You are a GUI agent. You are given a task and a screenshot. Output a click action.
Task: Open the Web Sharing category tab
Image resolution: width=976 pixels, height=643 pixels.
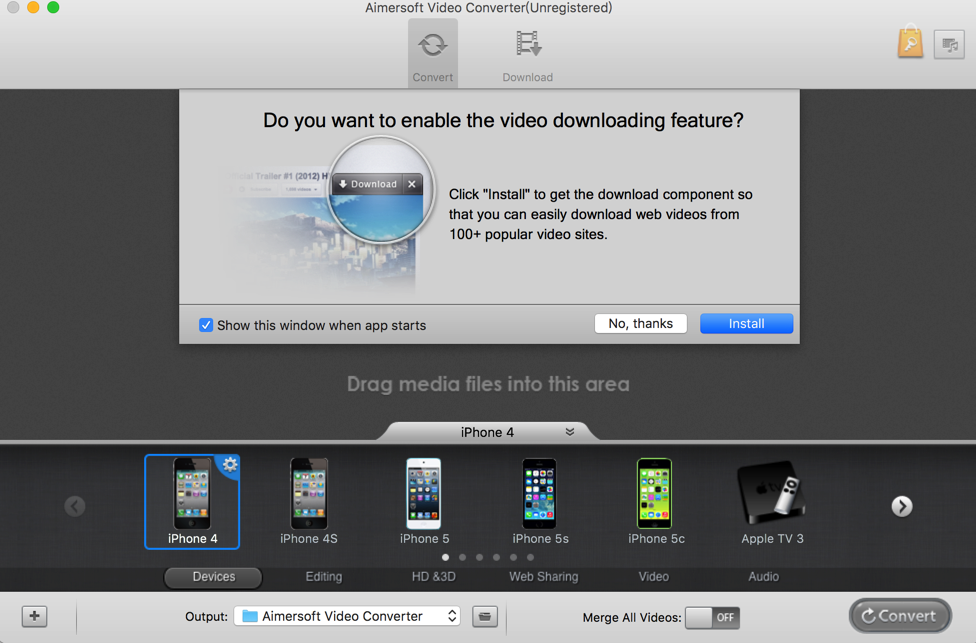click(x=543, y=577)
